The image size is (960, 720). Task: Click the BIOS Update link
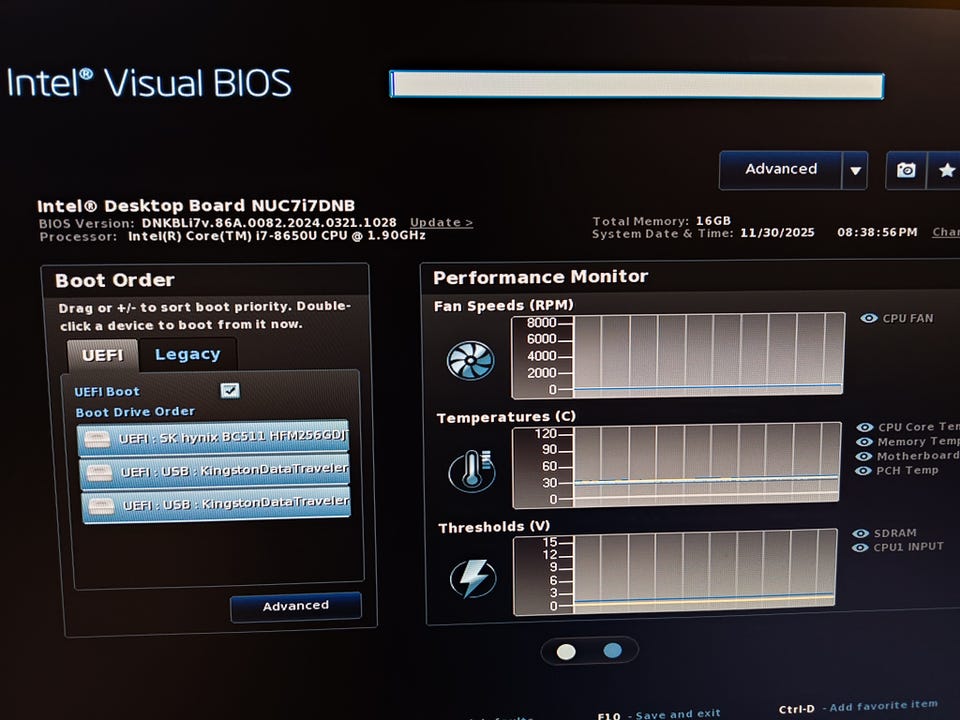(x=441, y=222)
